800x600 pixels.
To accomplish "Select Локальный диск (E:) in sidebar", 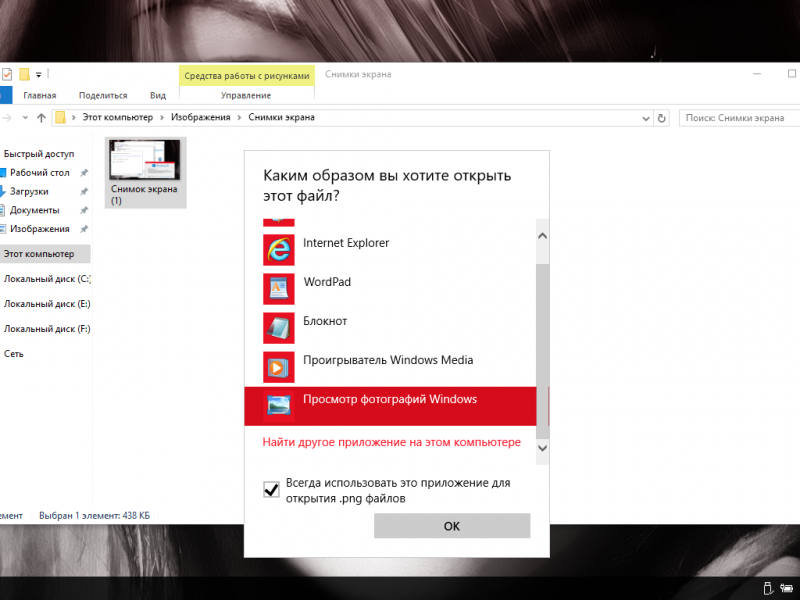I will [x=46, y=304].
